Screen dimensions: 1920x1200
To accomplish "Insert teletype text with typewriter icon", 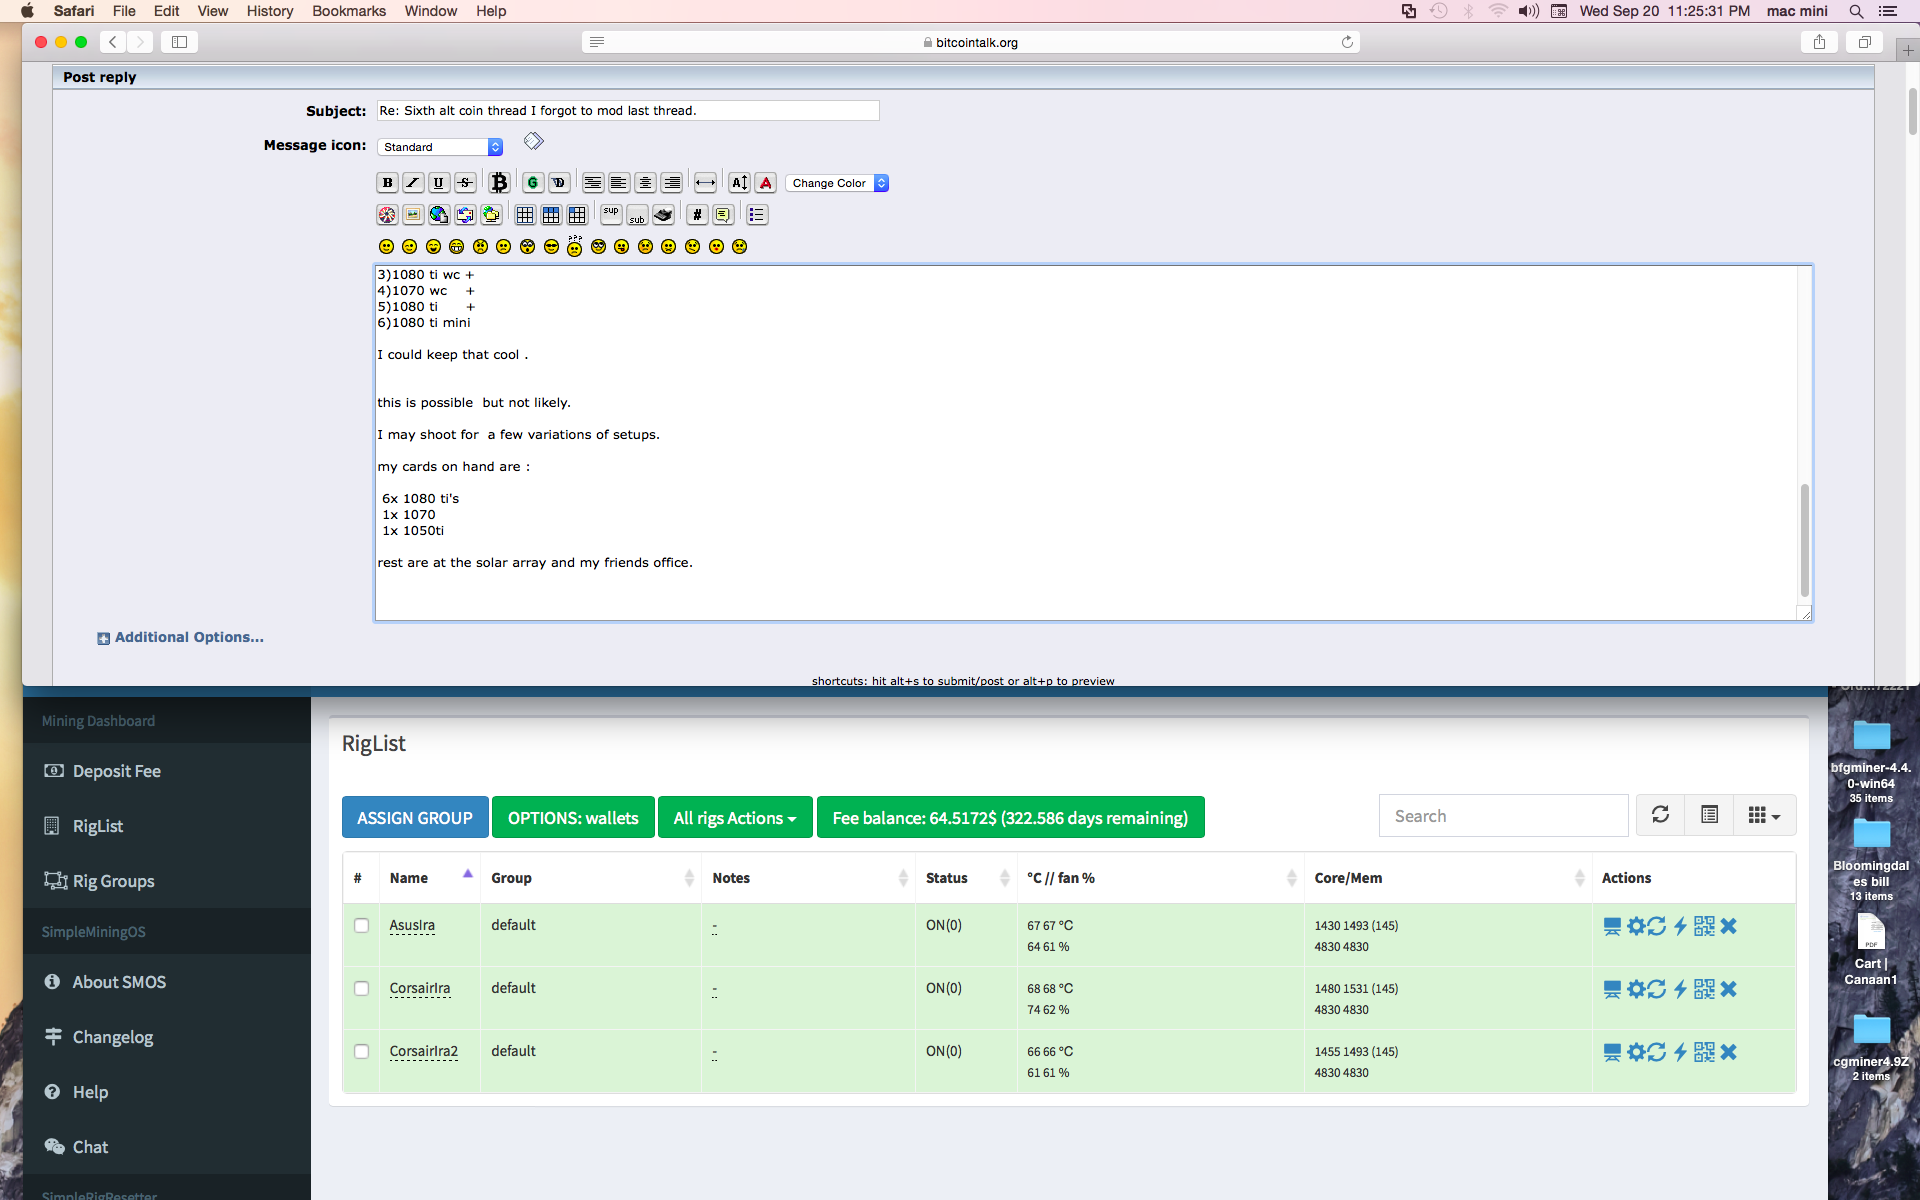I will click(x=663, y=215).
